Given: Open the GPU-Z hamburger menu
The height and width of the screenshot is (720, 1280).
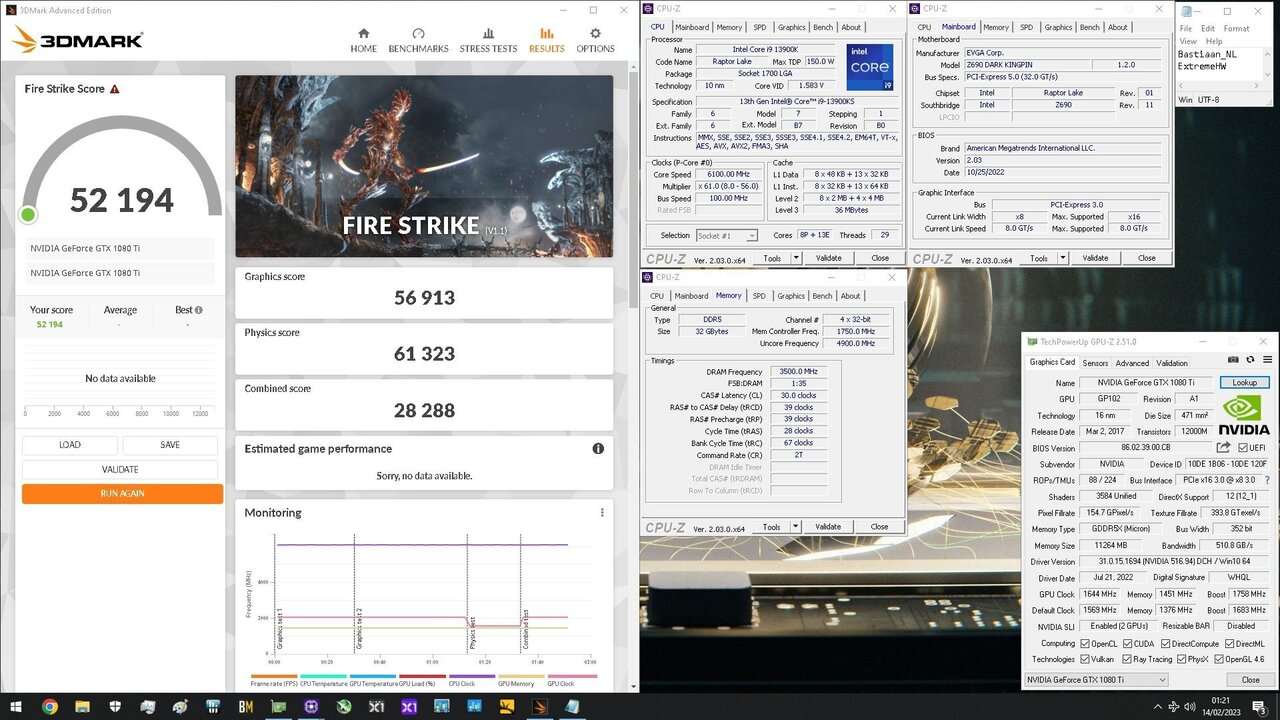Looking at the screenshot, I should click(1267, 360).
